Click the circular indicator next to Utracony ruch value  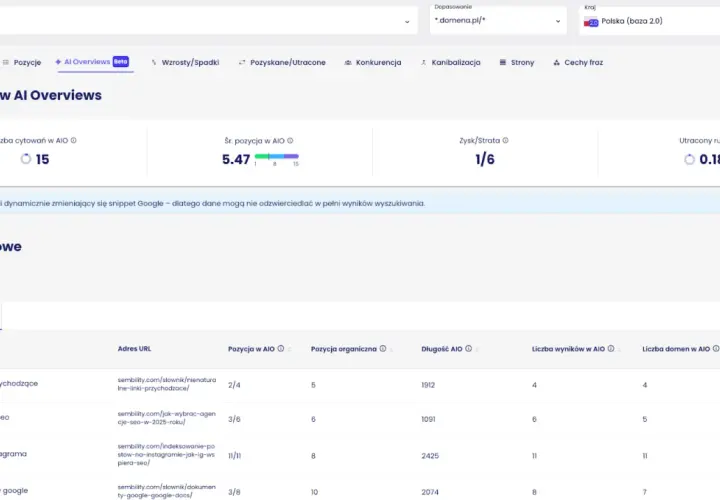coord(689,159)
